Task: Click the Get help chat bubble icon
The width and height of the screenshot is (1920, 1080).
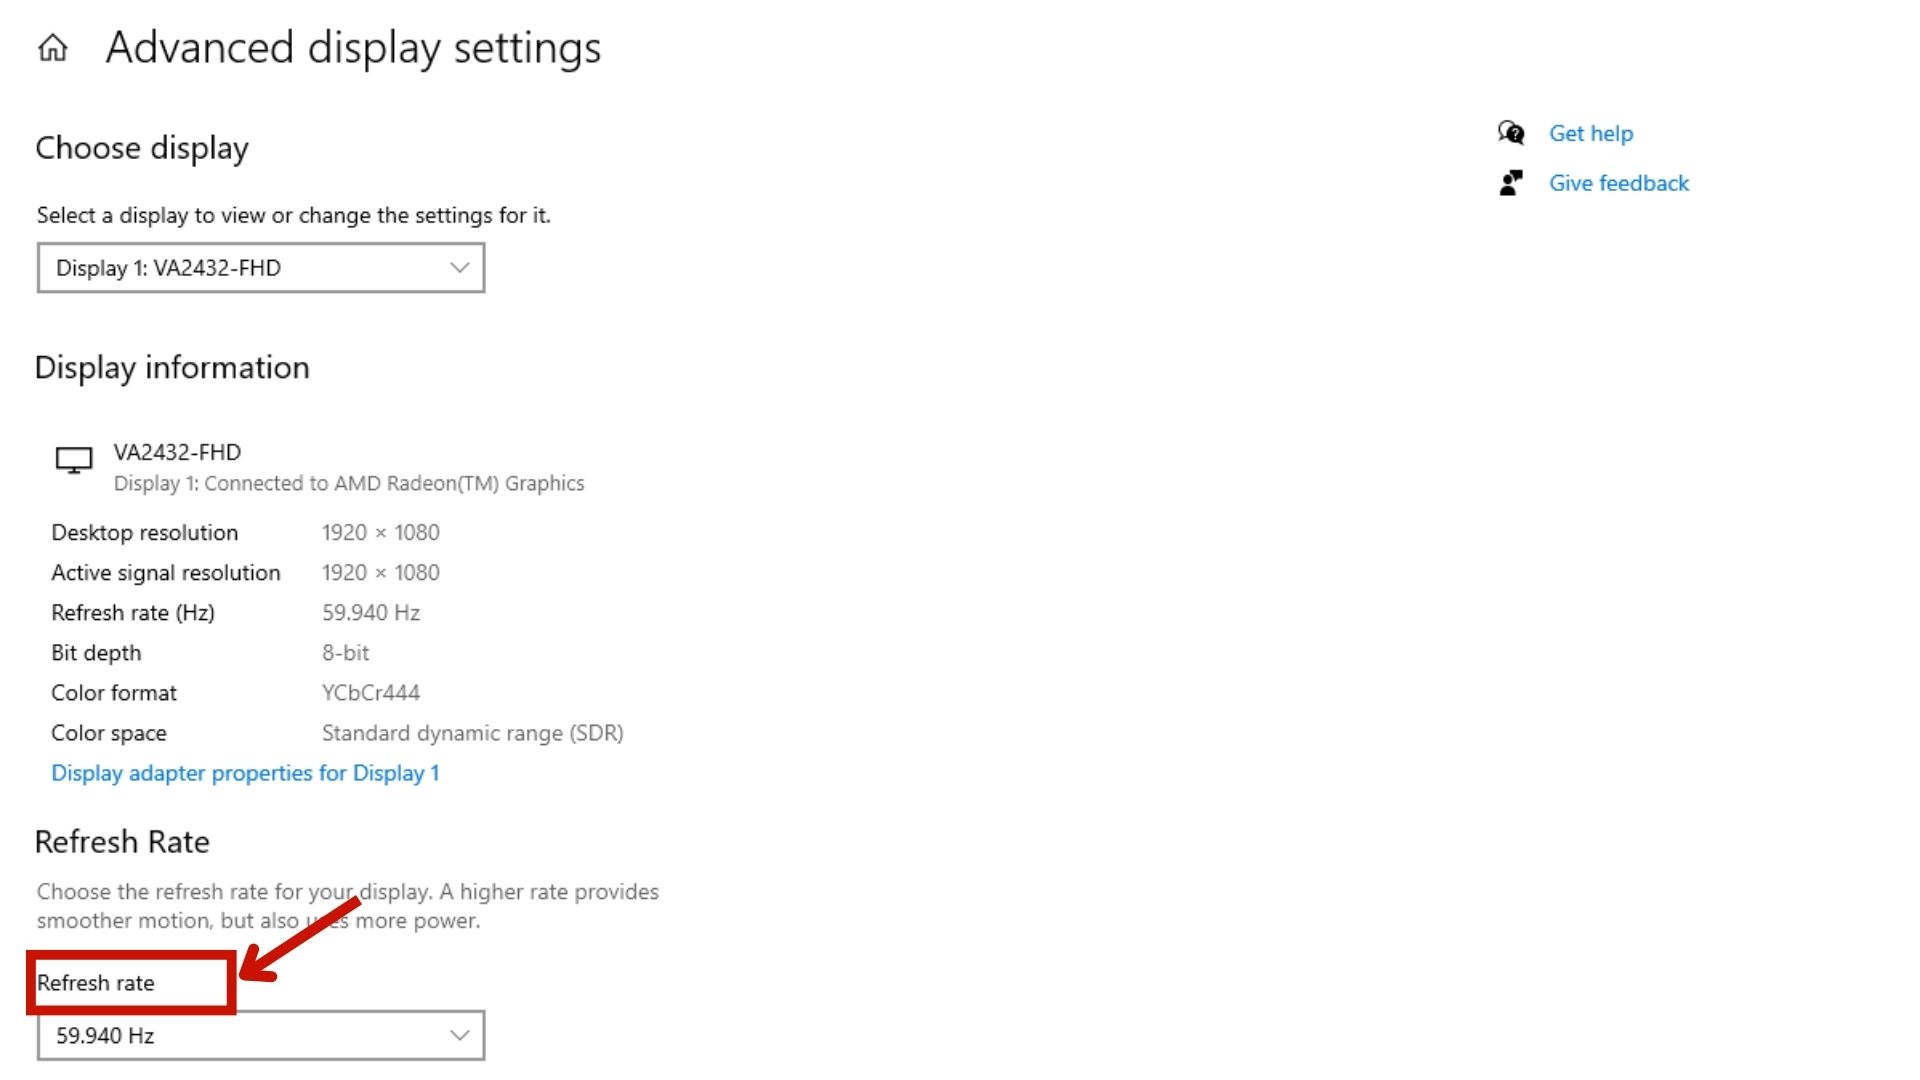Action: 1511,133
